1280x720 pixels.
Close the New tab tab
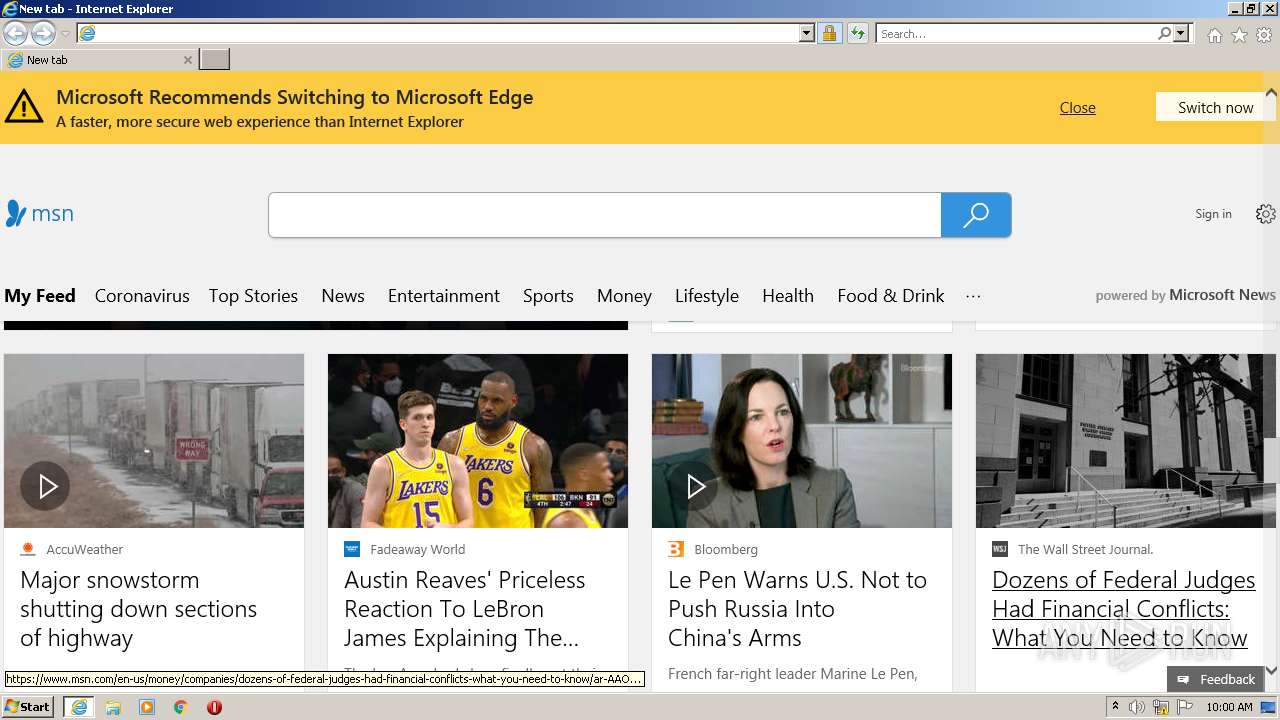[187, 60]
